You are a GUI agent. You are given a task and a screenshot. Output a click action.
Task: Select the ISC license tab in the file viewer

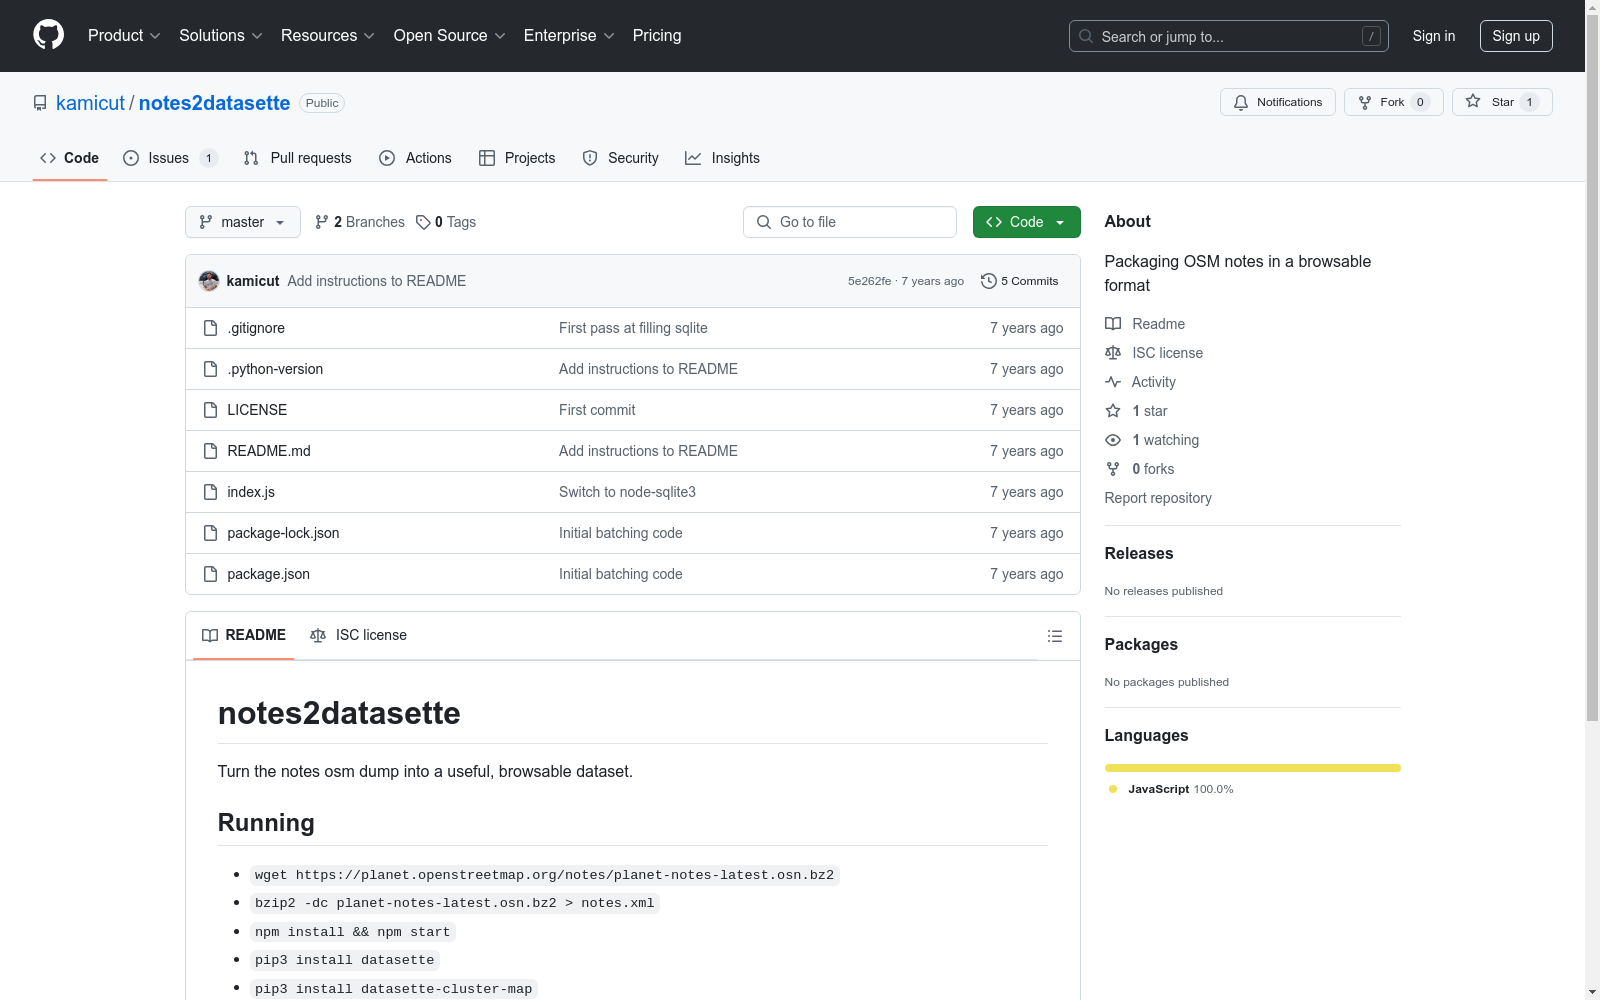pyautogui.click(x=359, y=636)
